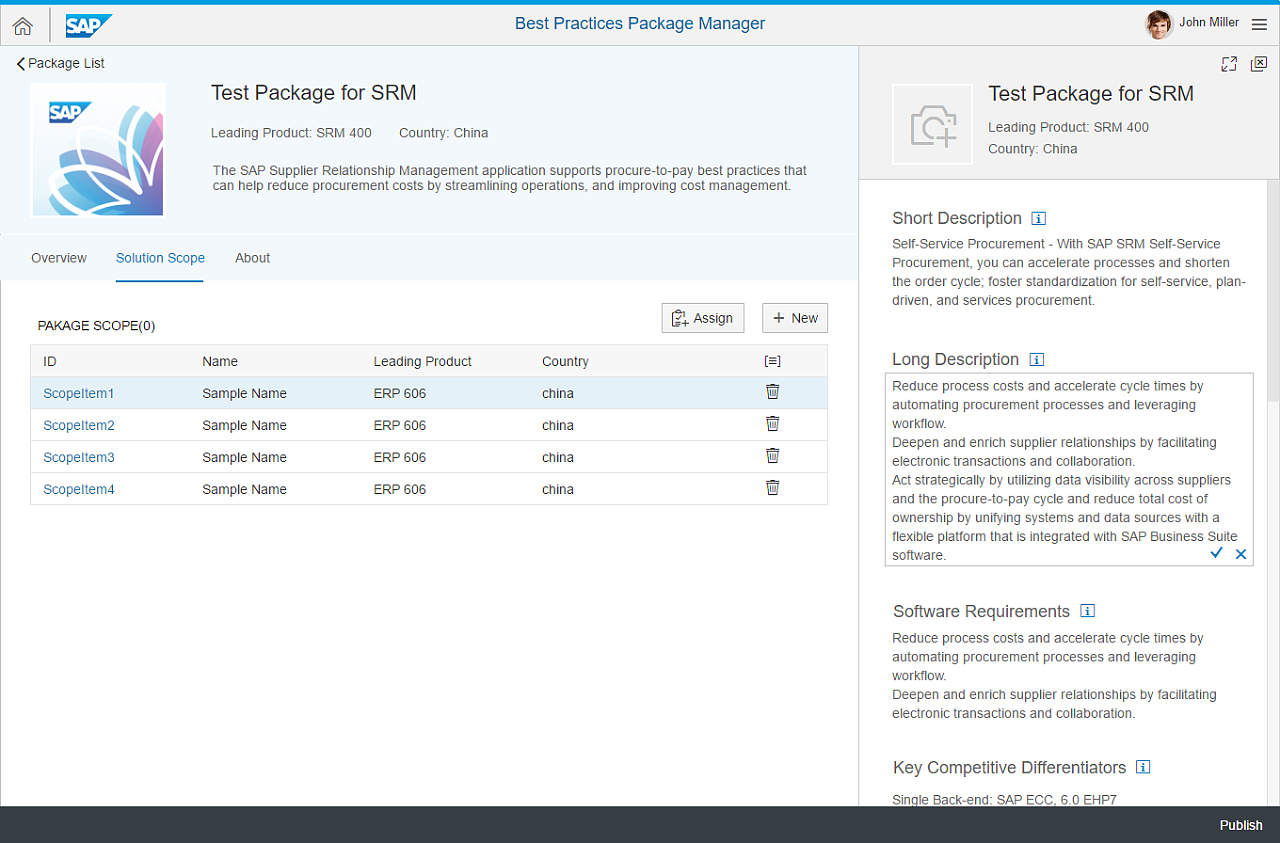Screen dimensions: 1280x843
Task: Click the Country column header
Action: pos(565,361)
